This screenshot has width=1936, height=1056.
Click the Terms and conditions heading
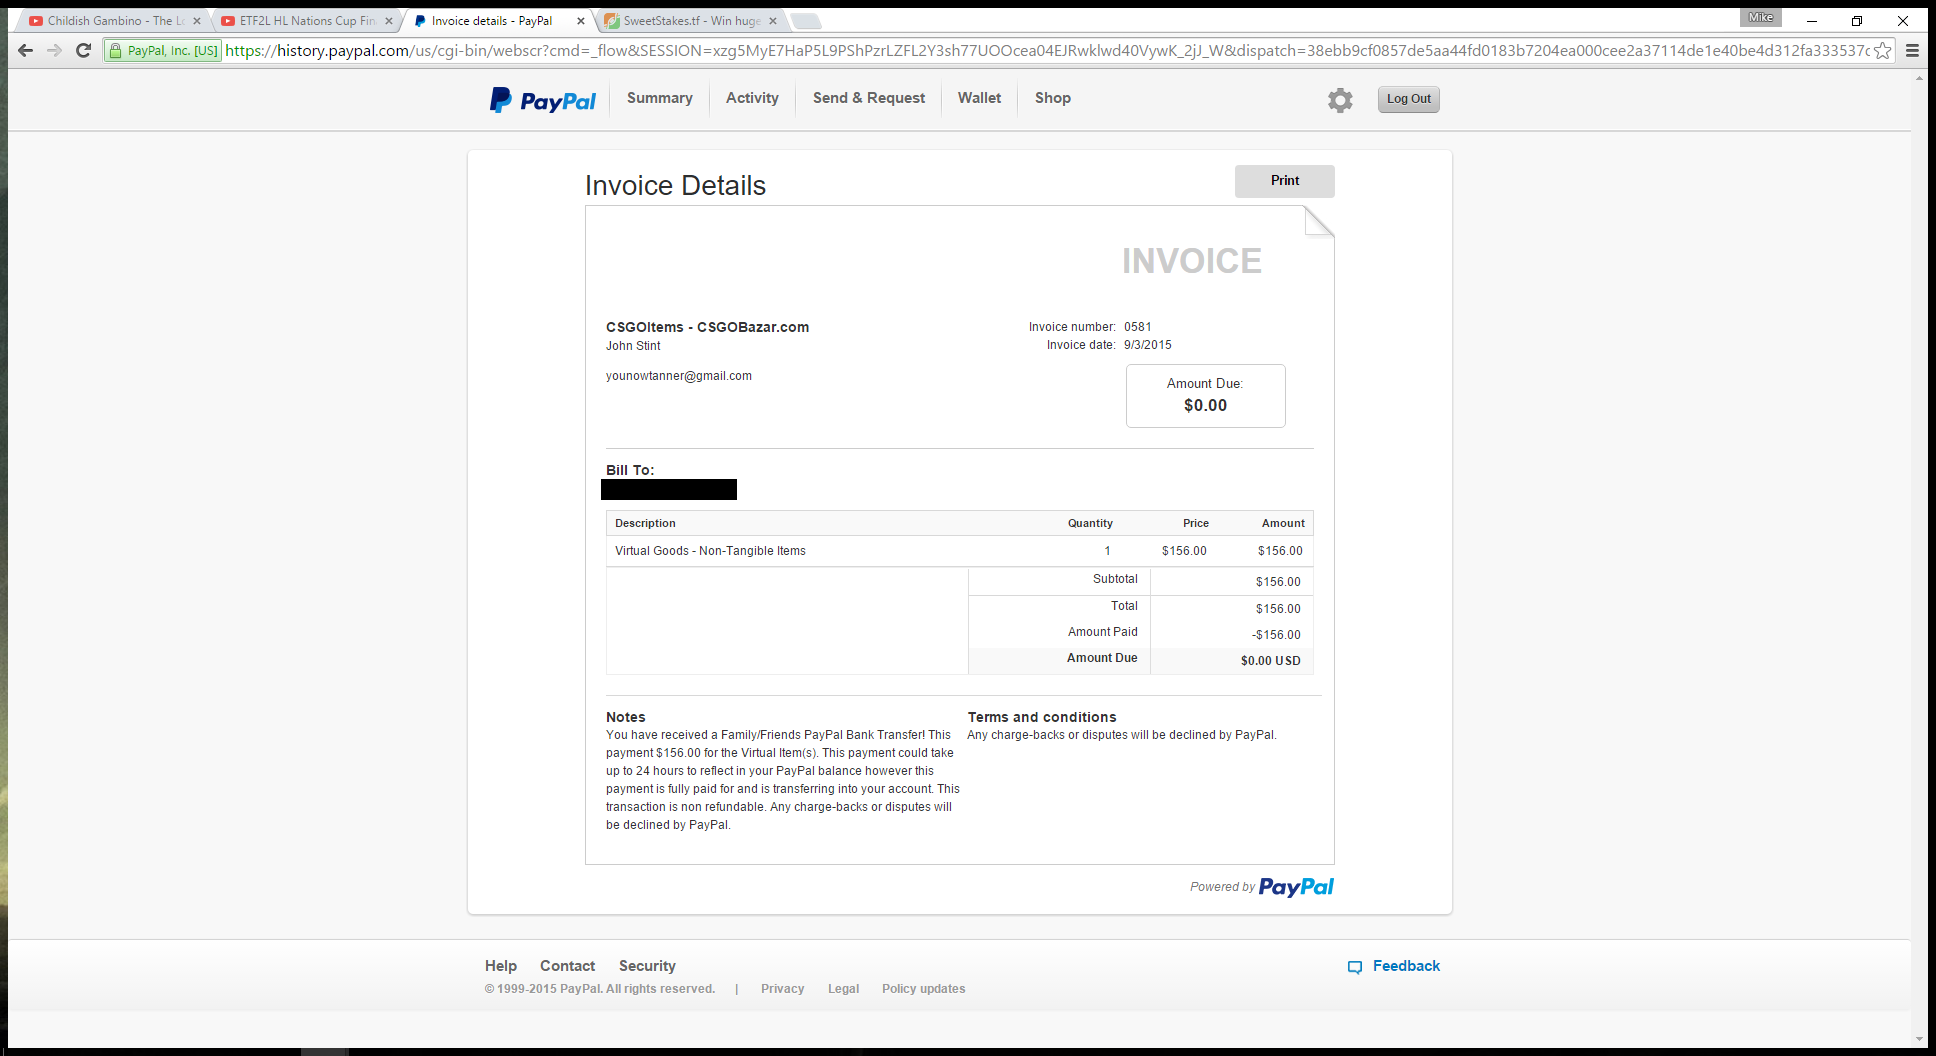point(1042,717)
